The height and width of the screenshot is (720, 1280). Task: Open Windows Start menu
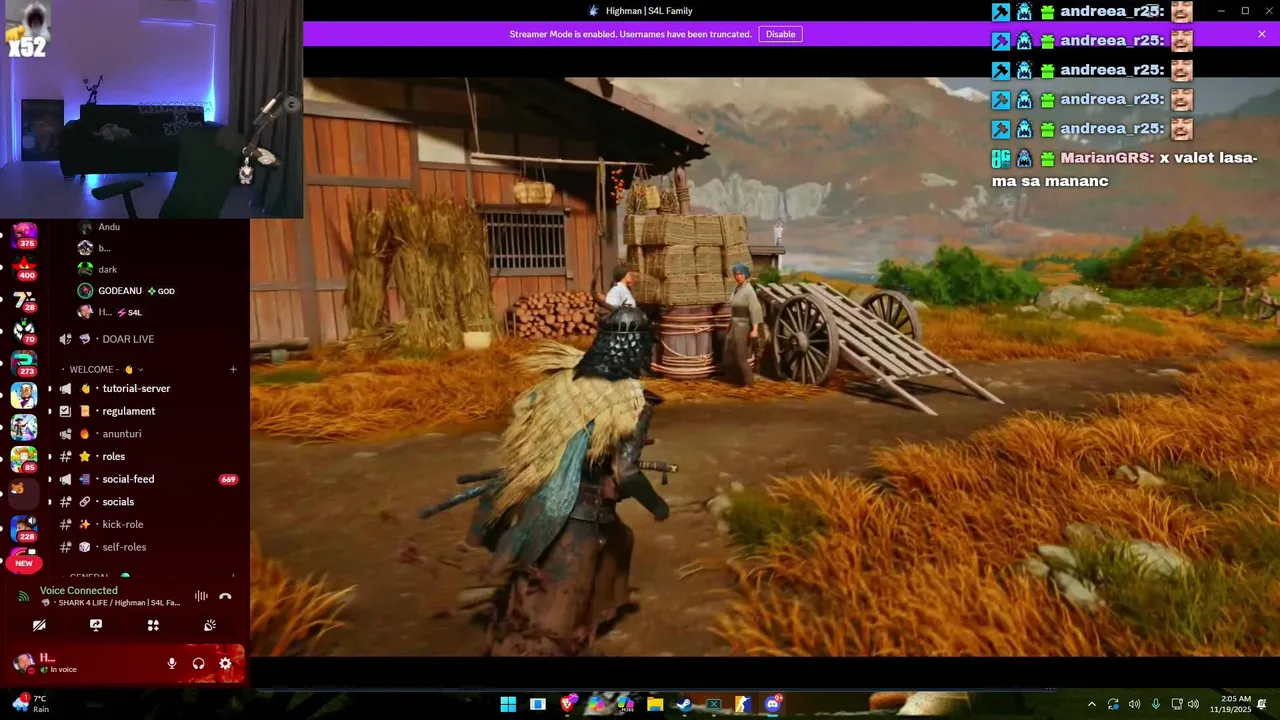(508, 704)
